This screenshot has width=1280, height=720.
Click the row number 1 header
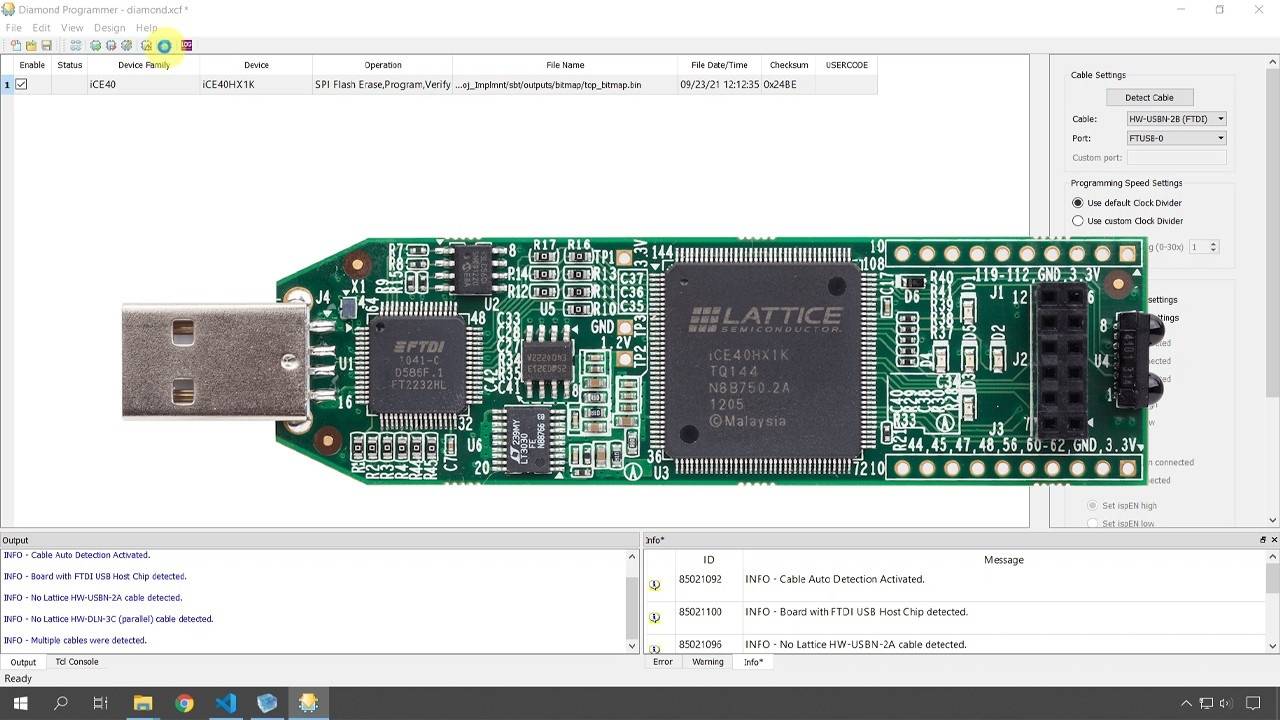(x=7, y=85)
